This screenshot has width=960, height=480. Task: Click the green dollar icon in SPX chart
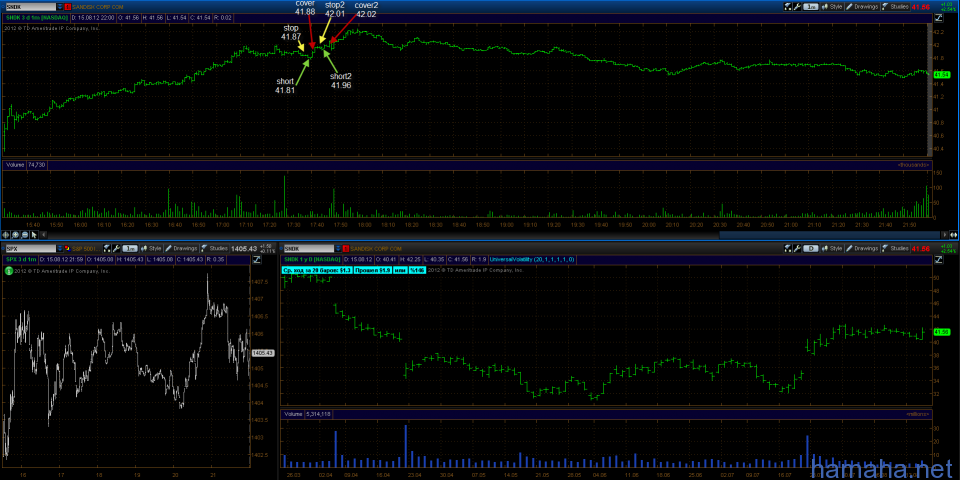coord(8,272)
